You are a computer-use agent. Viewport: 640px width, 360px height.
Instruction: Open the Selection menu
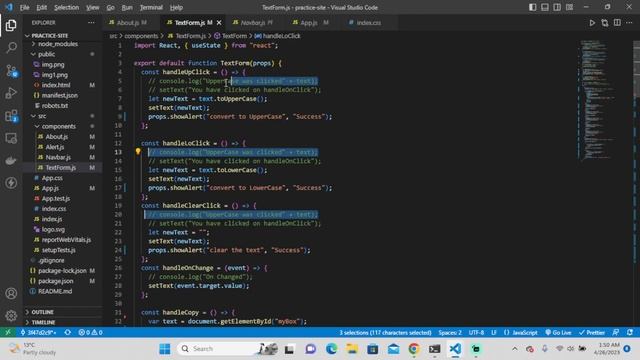[67, 7]
